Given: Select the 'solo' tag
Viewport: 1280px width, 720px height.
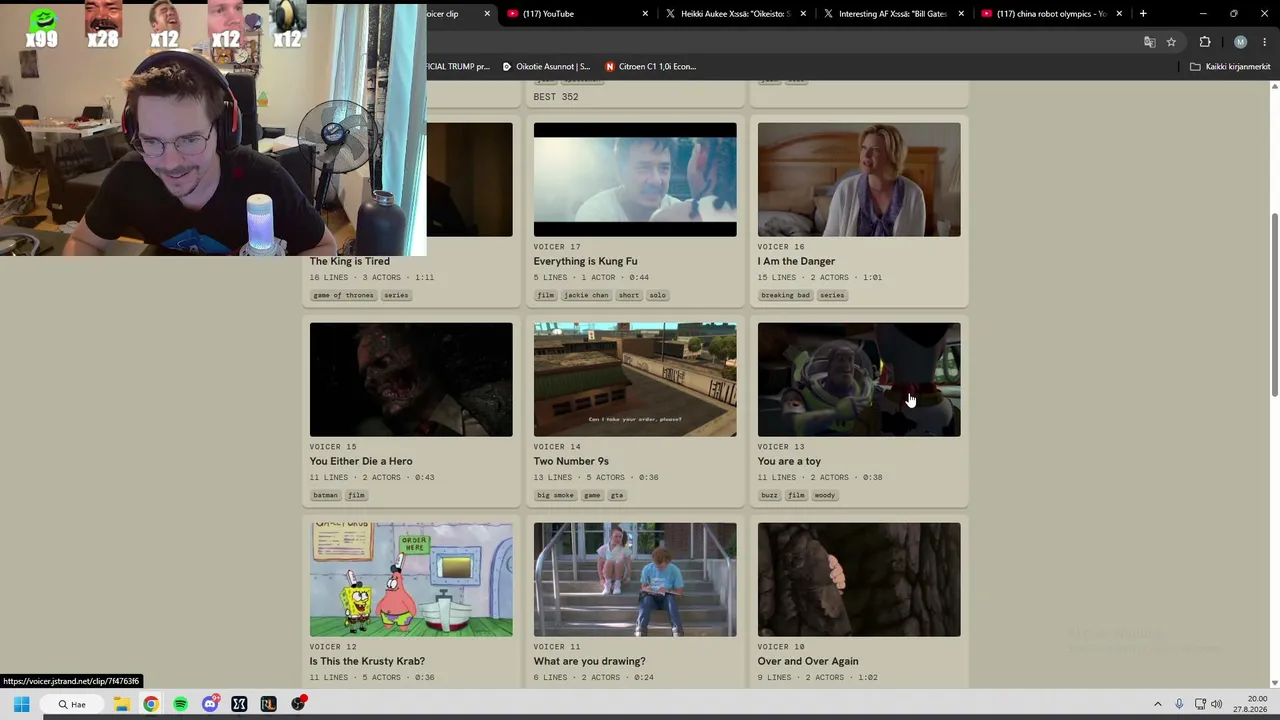Looking at the screenshot, I should (x=657, y=295).
